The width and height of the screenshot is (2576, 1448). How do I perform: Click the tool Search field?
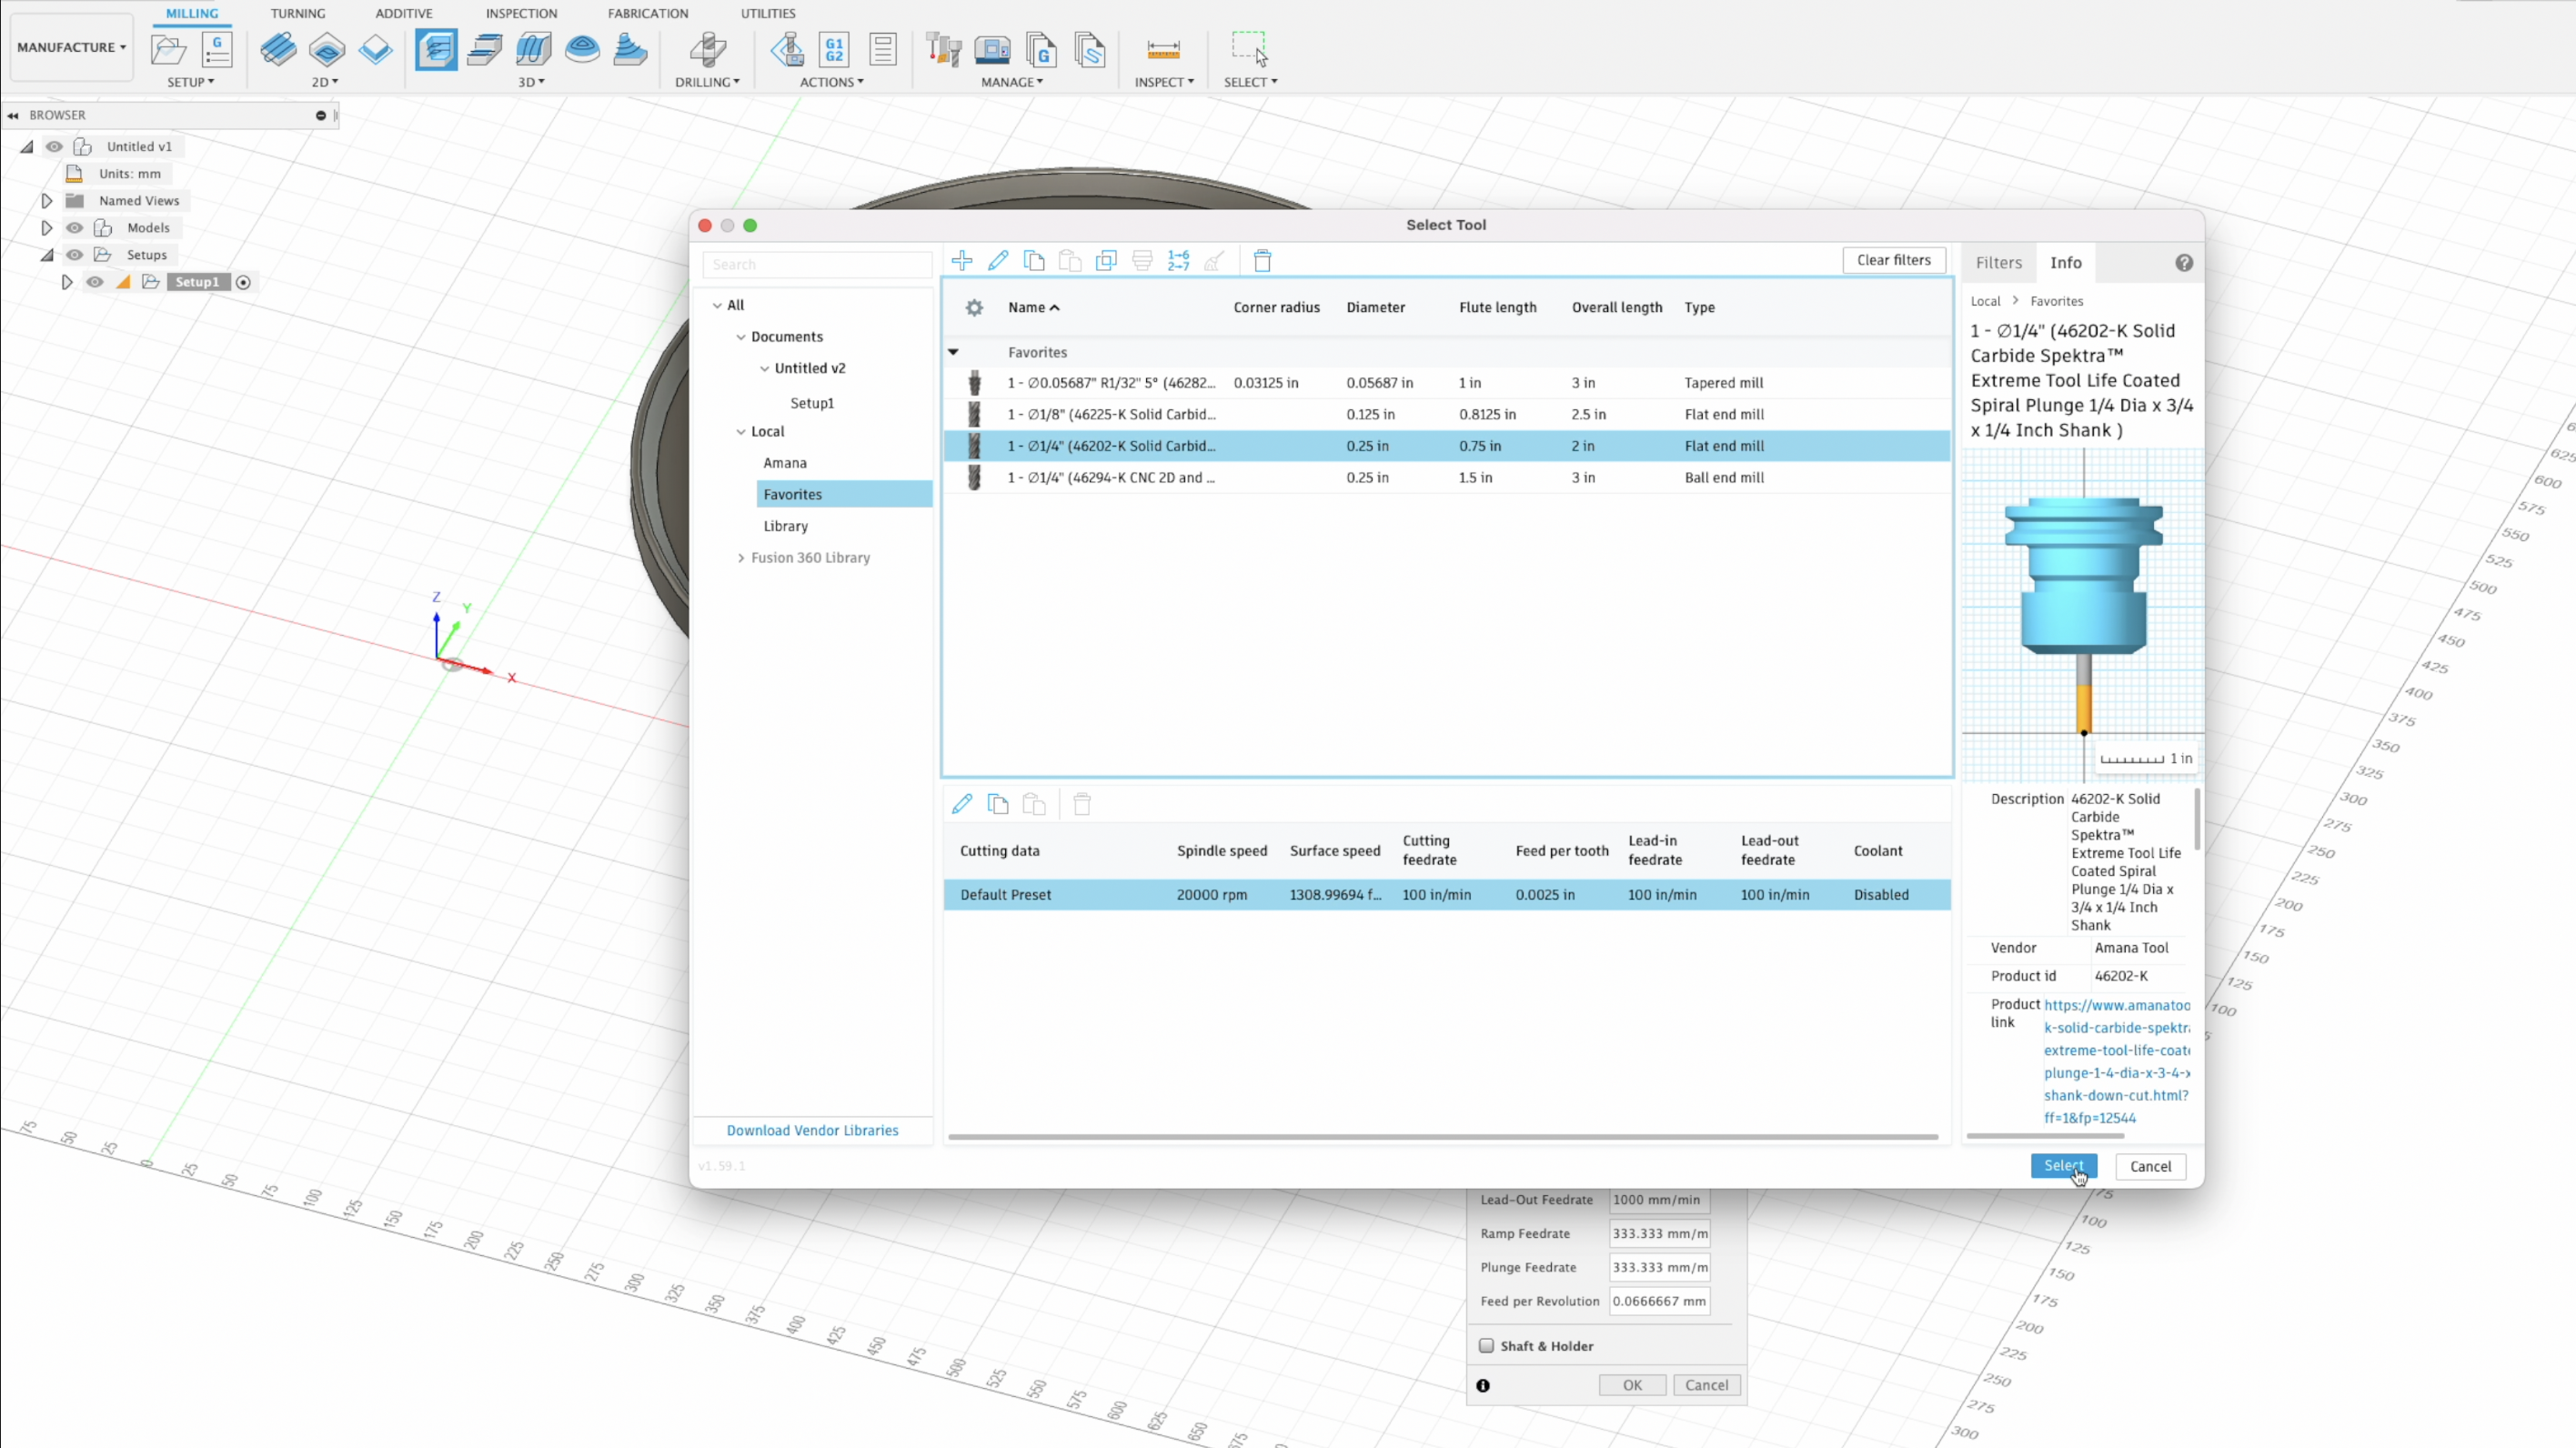(x=817, y=265)
